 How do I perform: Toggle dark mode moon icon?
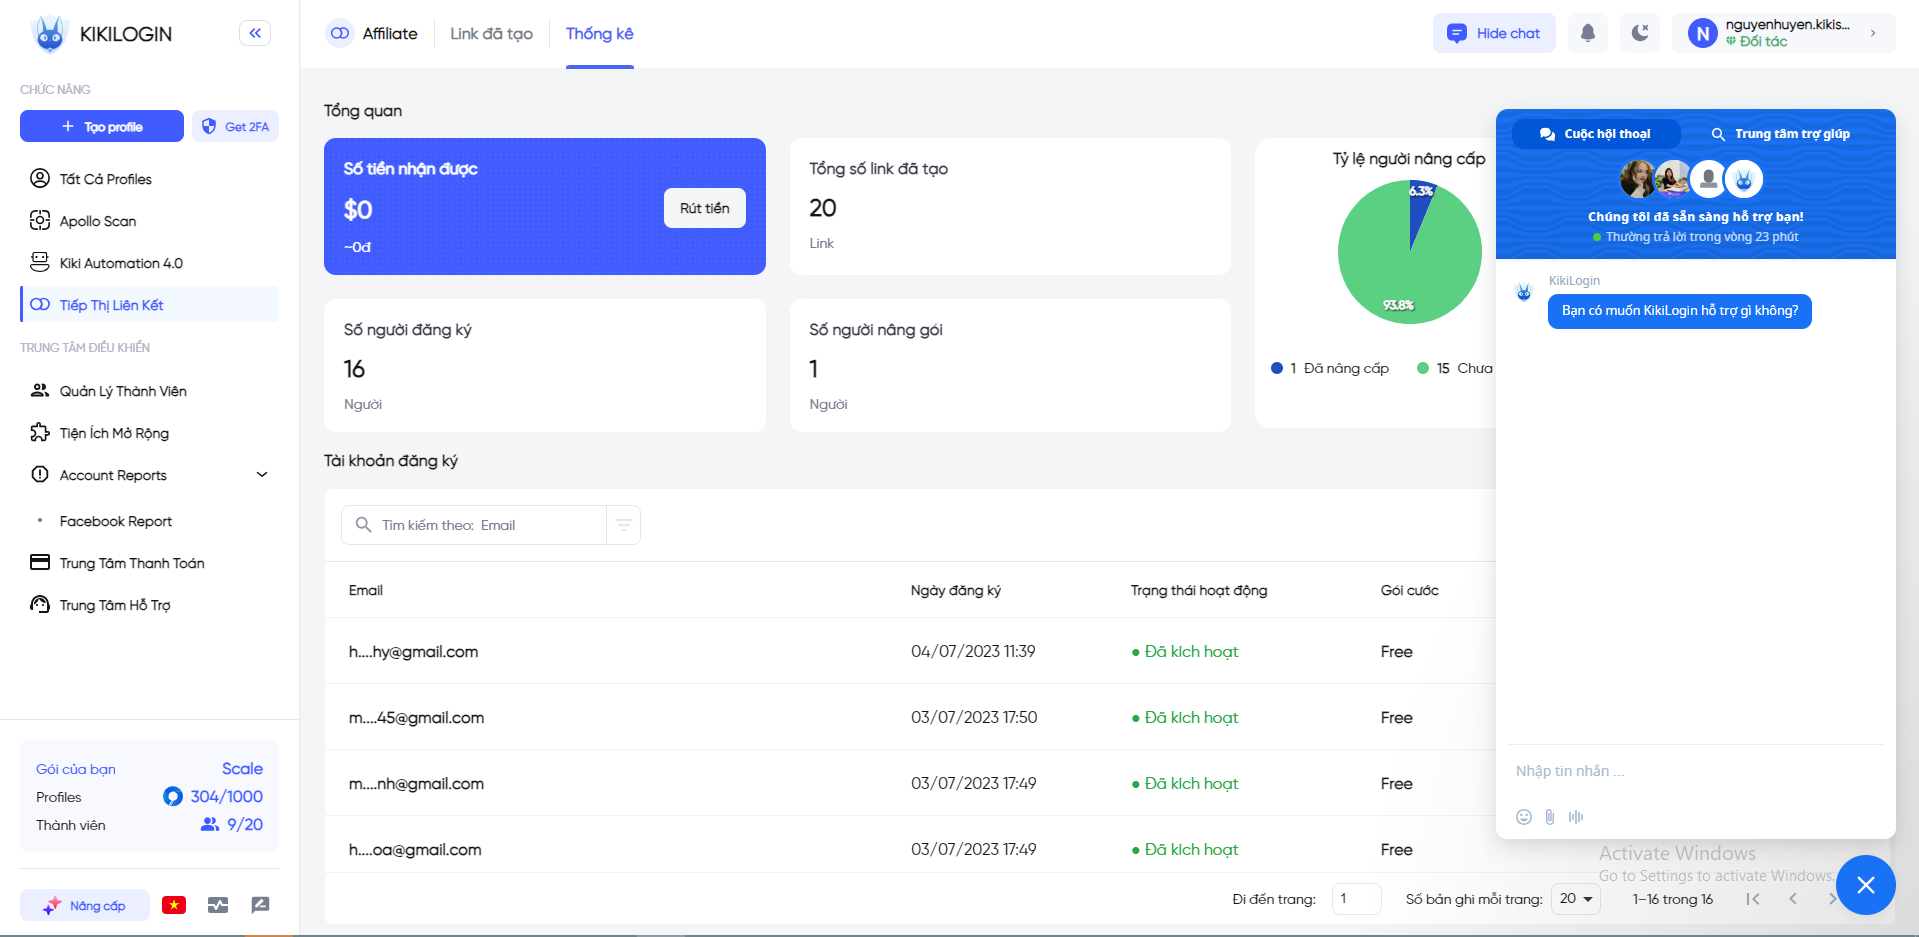point(1640,33)
